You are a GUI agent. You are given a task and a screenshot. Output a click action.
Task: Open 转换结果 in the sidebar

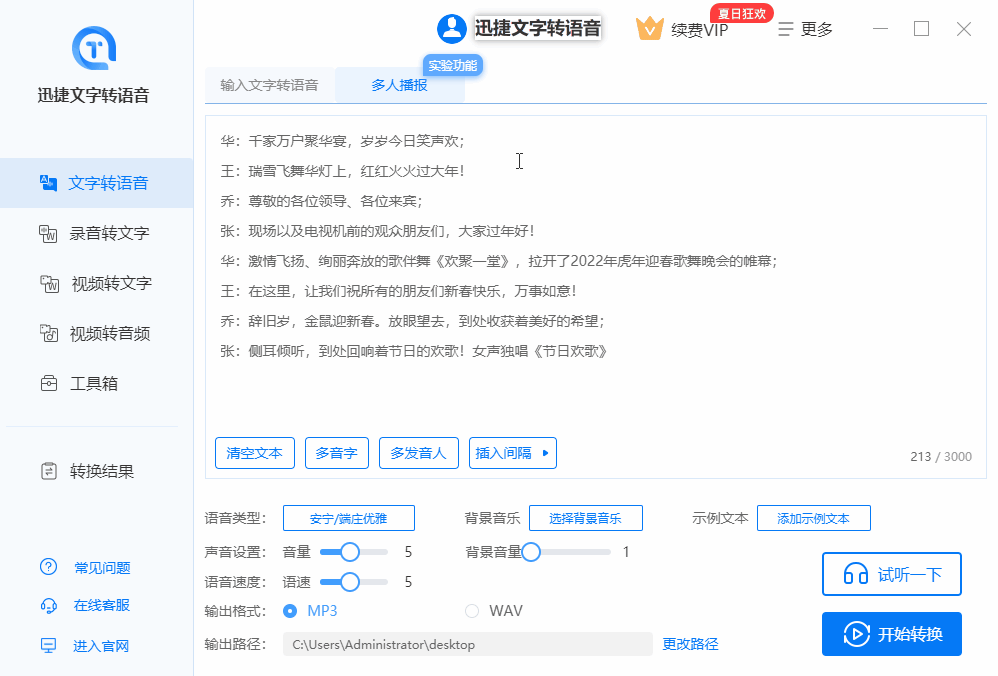click(97, 472)
